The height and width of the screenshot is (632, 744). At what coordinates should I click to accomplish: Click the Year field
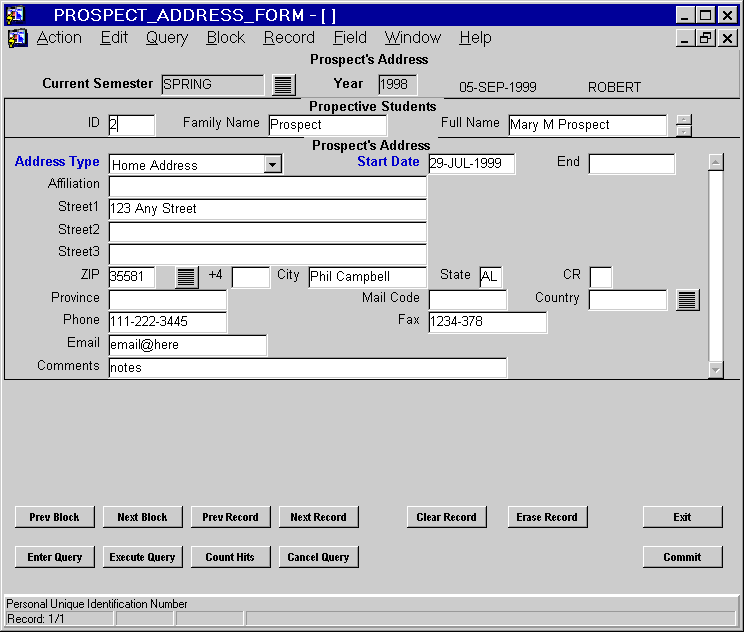click(398, 84)
